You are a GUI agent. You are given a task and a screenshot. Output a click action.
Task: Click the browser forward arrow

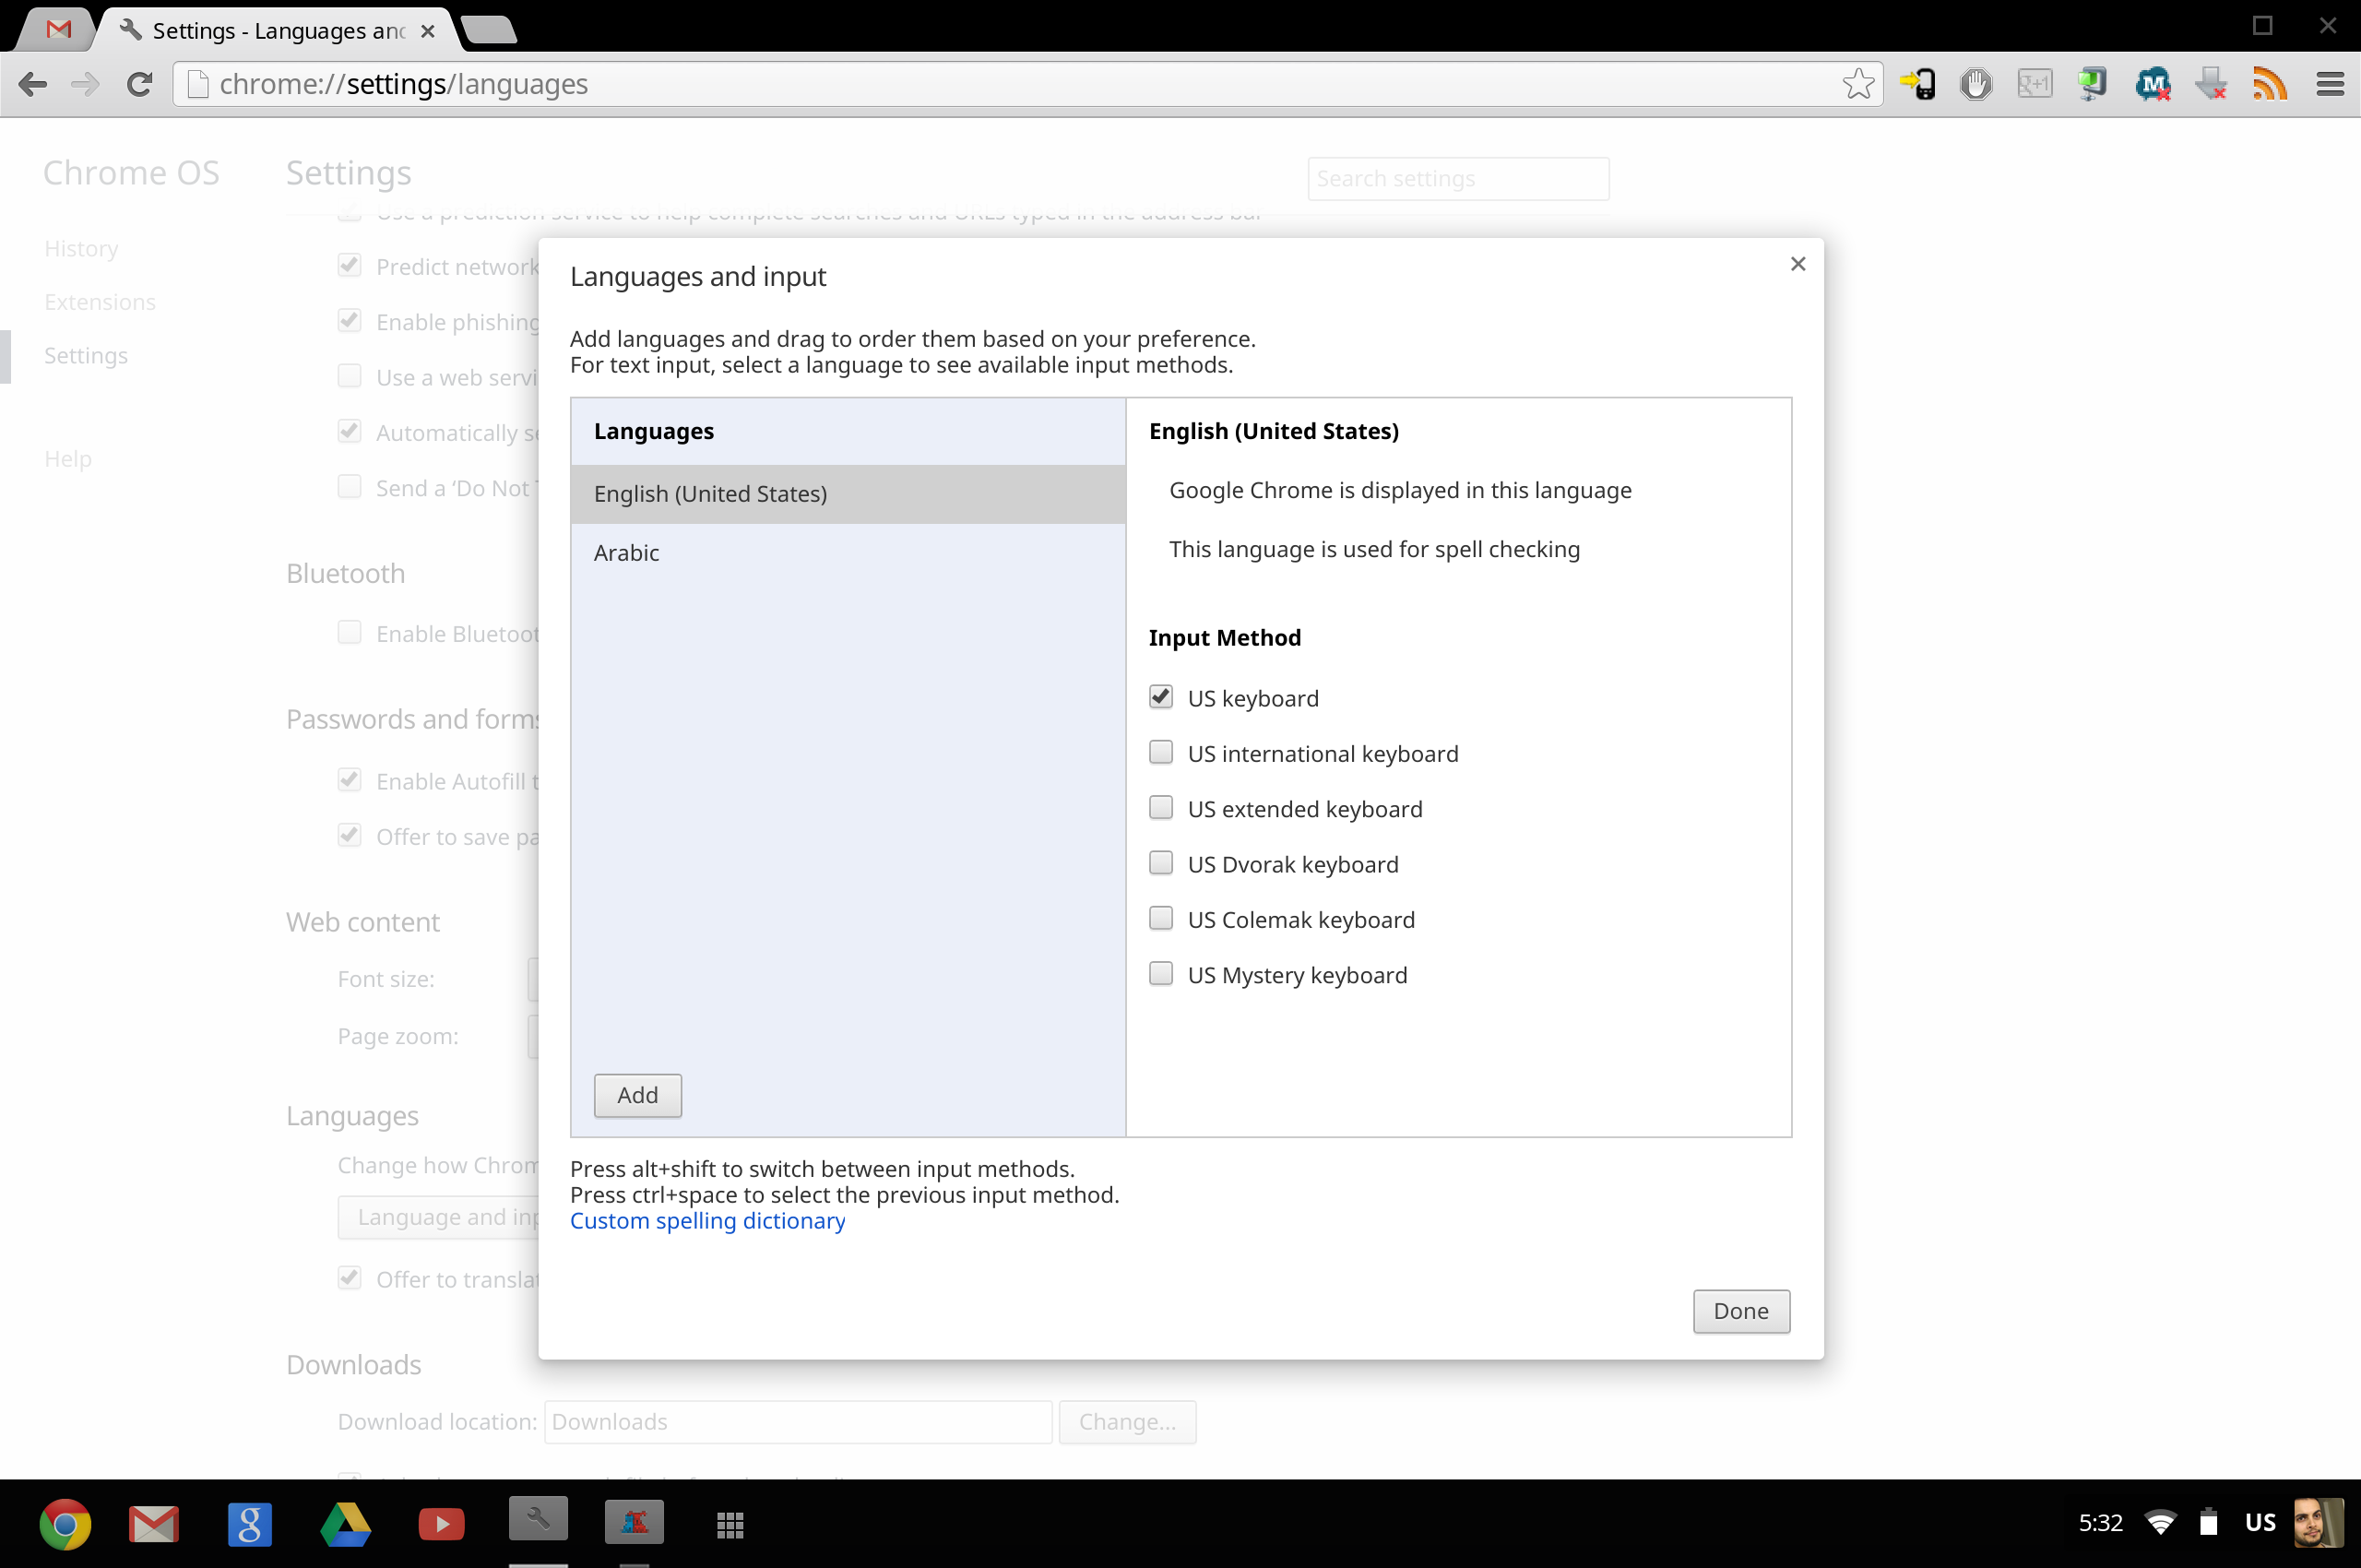pyautogui.click(x=86, y=85)
